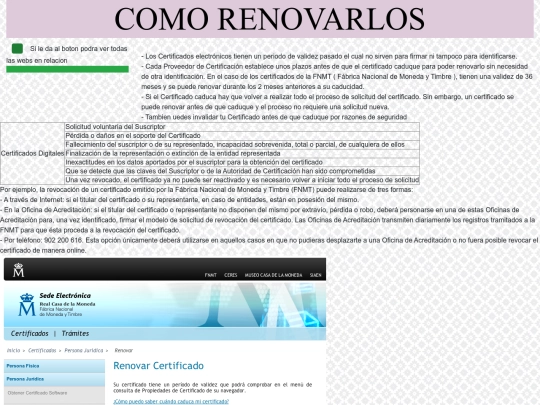Select 'Fallecimiento del suscriptor' table row

tap(242, 145)
